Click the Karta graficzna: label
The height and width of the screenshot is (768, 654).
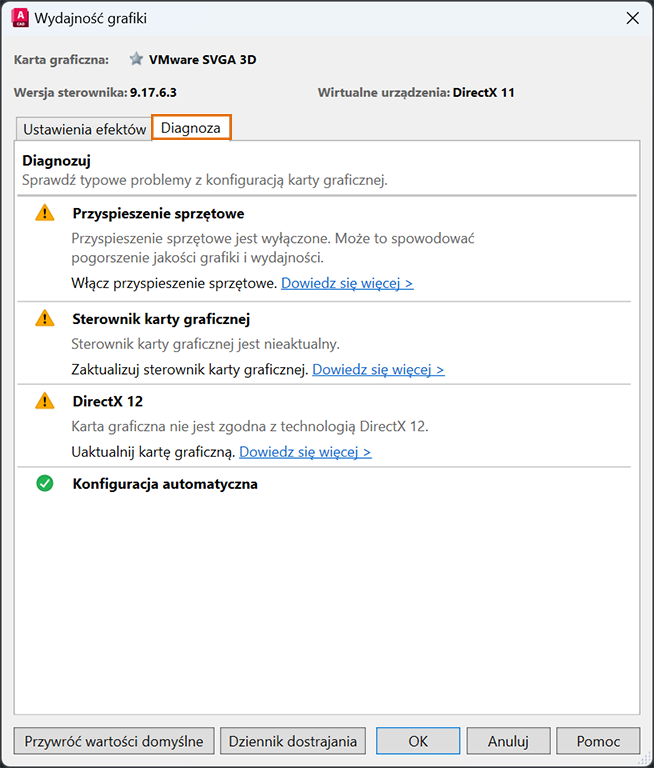click(61, 60)
